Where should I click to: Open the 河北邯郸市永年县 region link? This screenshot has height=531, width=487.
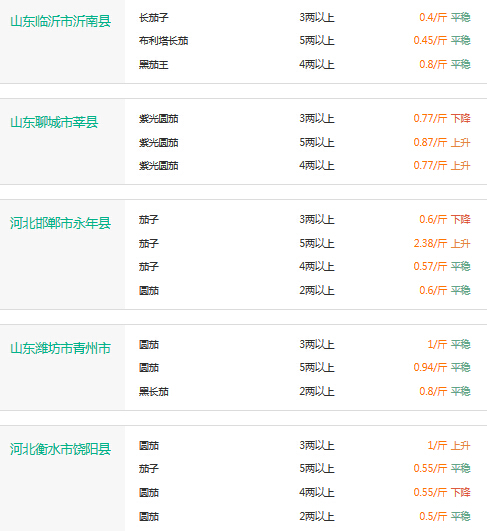(61, 223)
